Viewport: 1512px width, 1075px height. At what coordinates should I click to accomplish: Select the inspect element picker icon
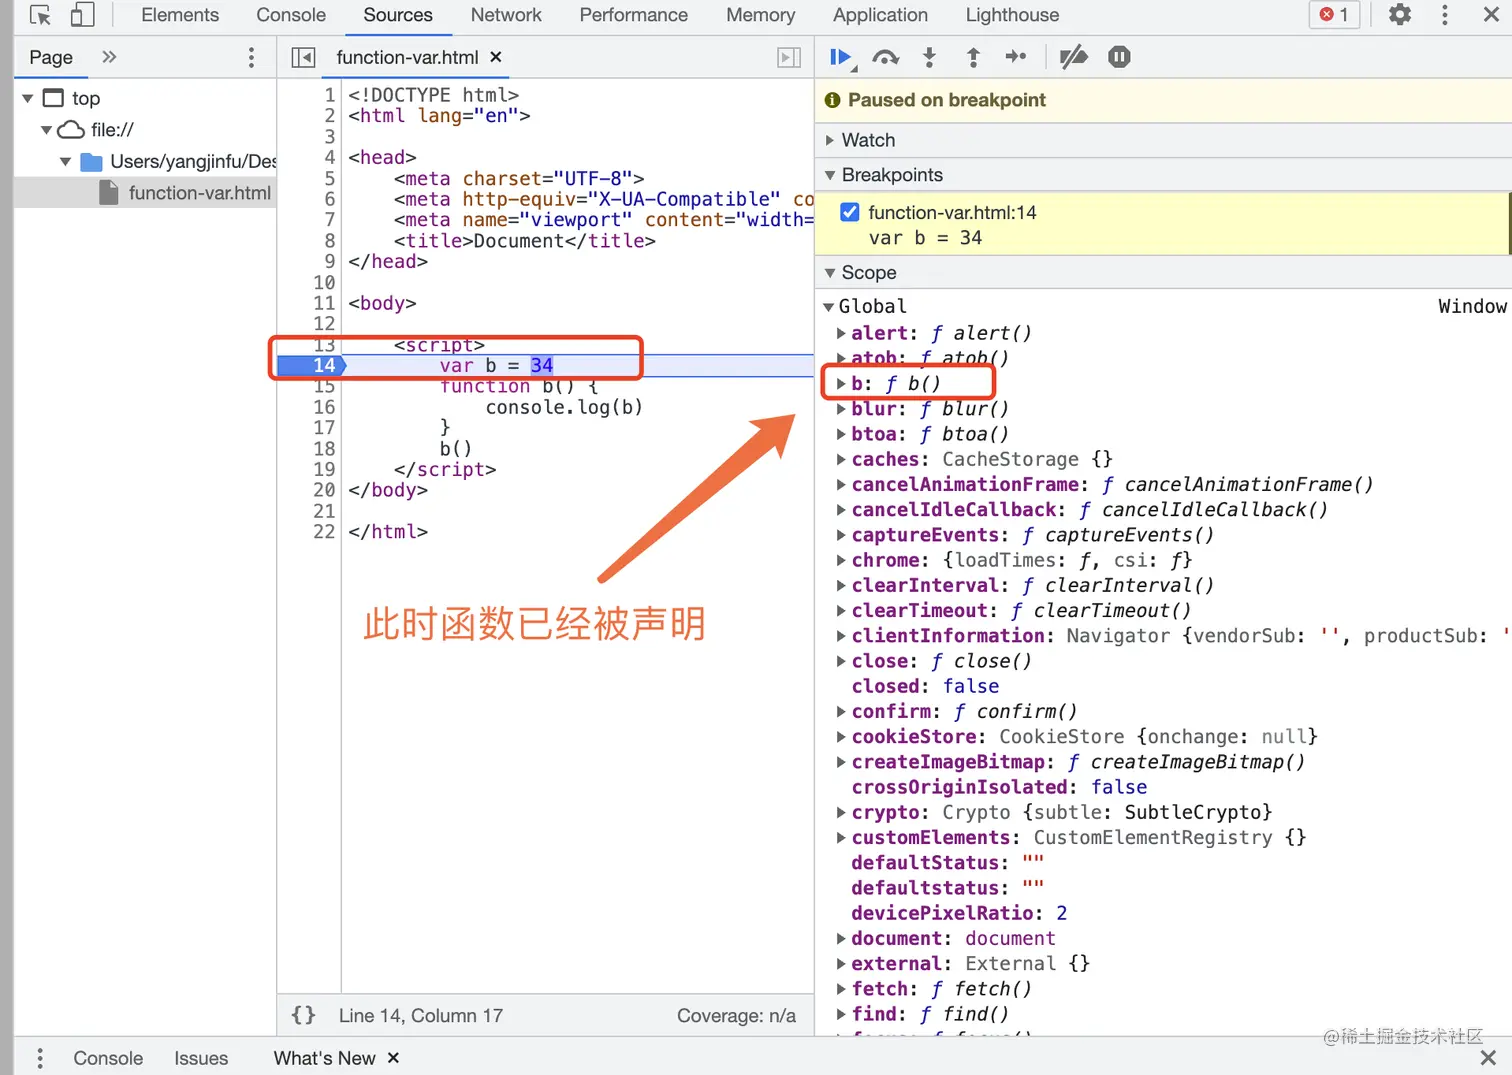[x=40, y=15]
